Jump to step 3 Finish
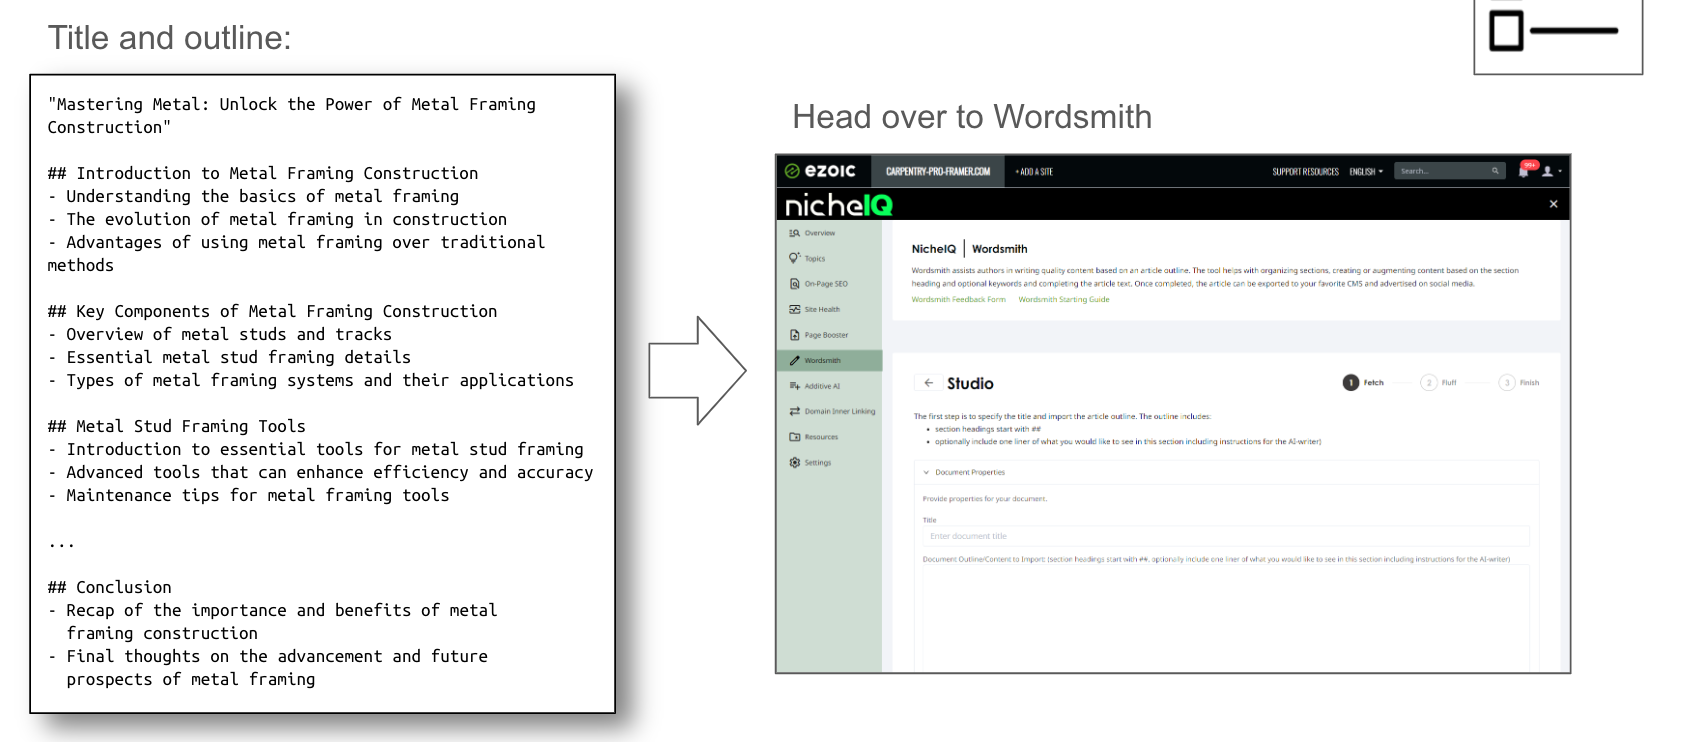 1519,382
